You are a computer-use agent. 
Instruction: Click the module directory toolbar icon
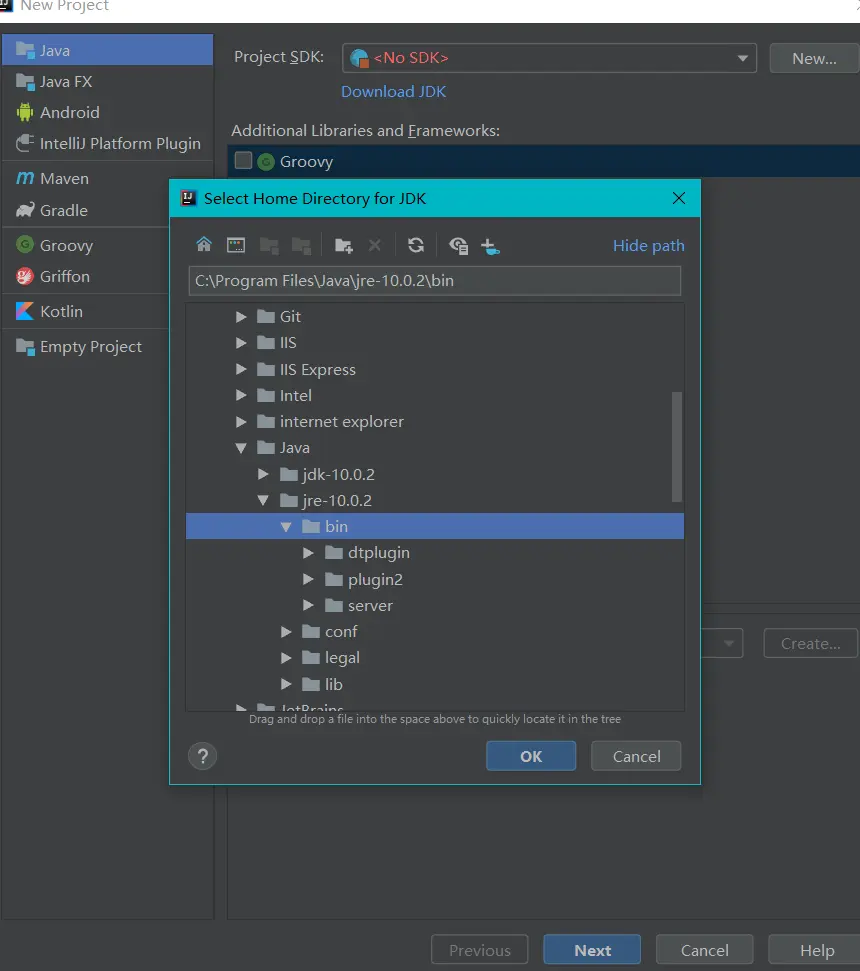tap(302, 246)
